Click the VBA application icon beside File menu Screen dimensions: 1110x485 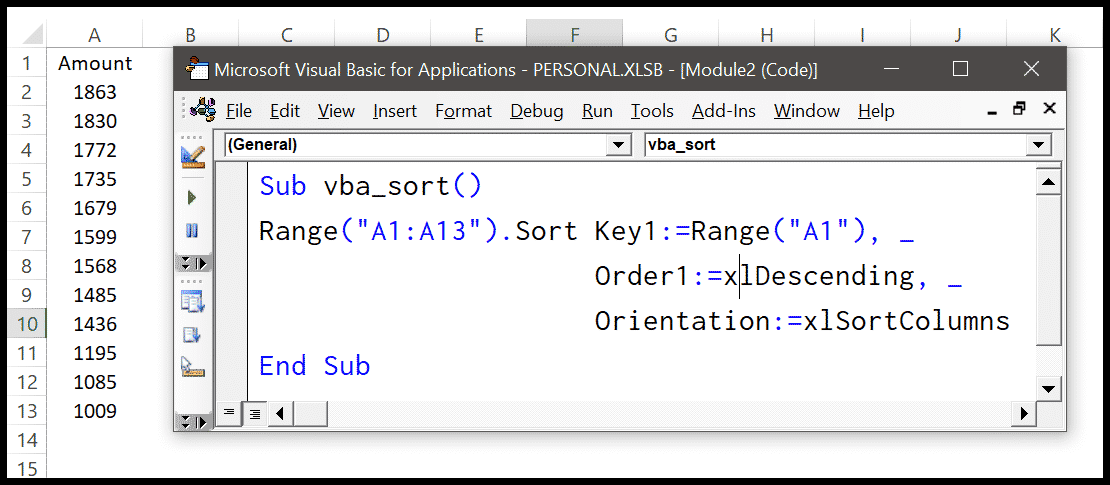(203, 110)
